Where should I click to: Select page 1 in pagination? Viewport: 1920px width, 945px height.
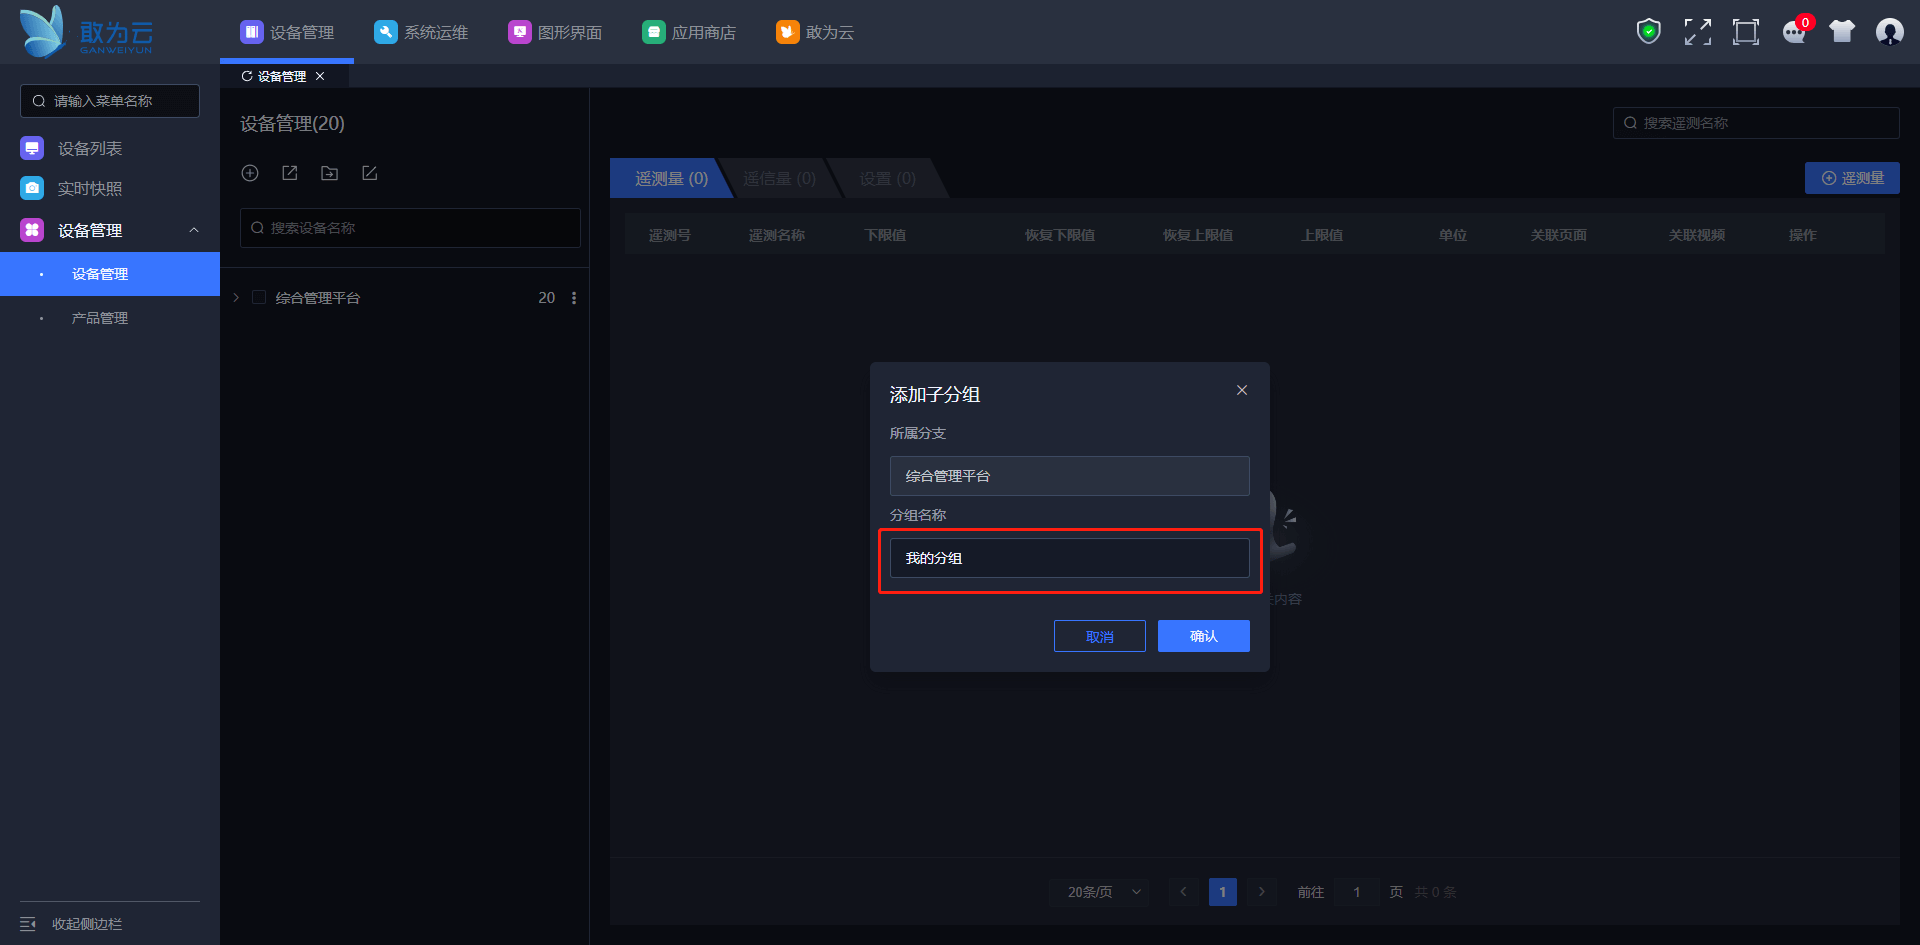[x=1223, y=892]
